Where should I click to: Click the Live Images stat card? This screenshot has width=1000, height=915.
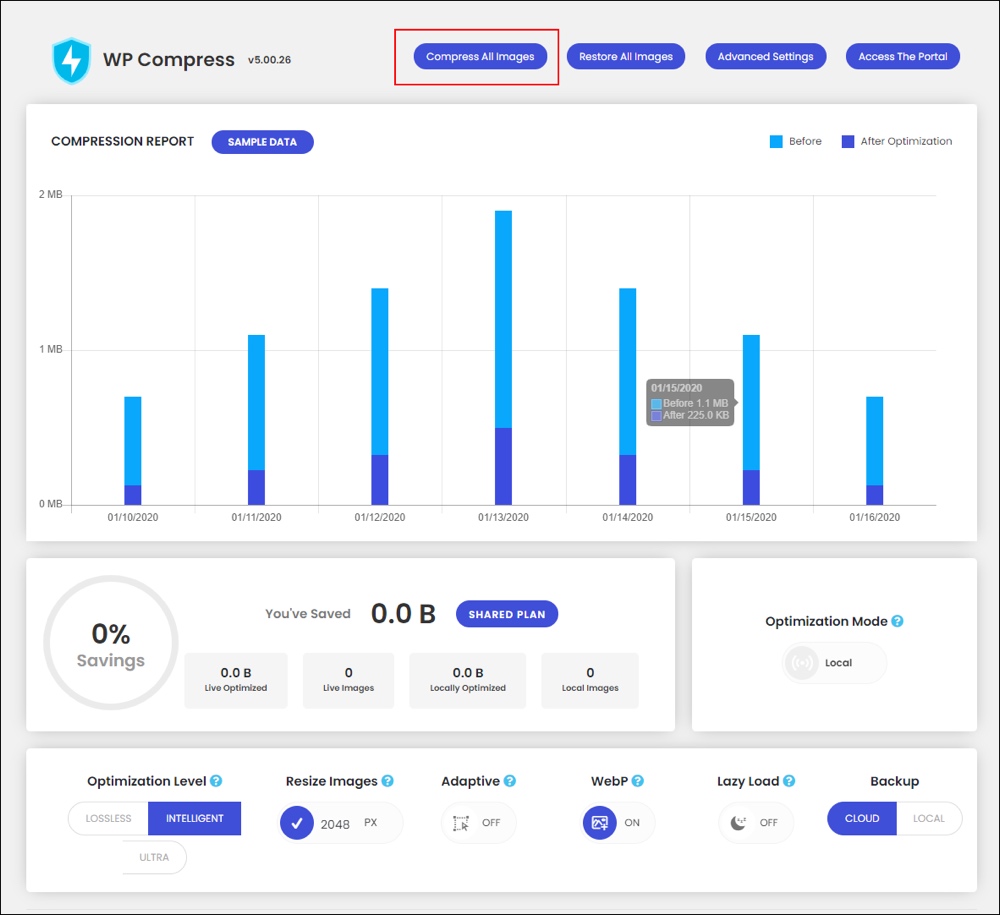pos(348,680)
